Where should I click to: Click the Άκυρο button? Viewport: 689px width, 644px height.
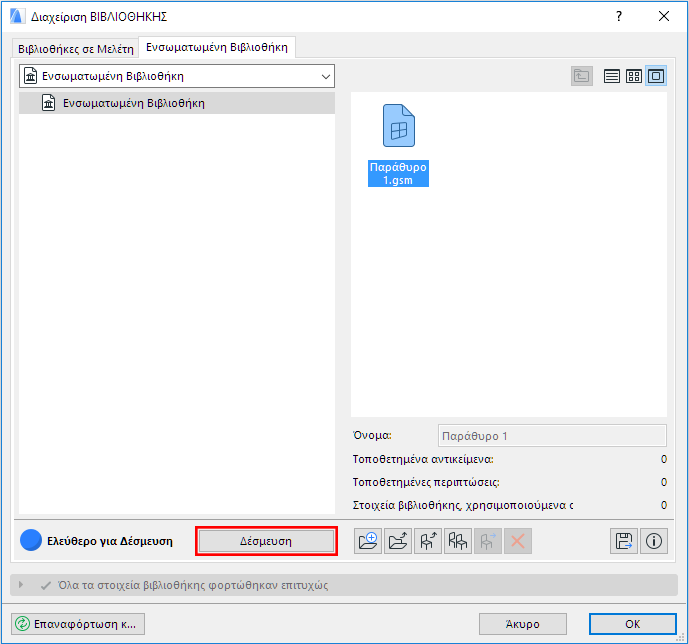point(522,624)
